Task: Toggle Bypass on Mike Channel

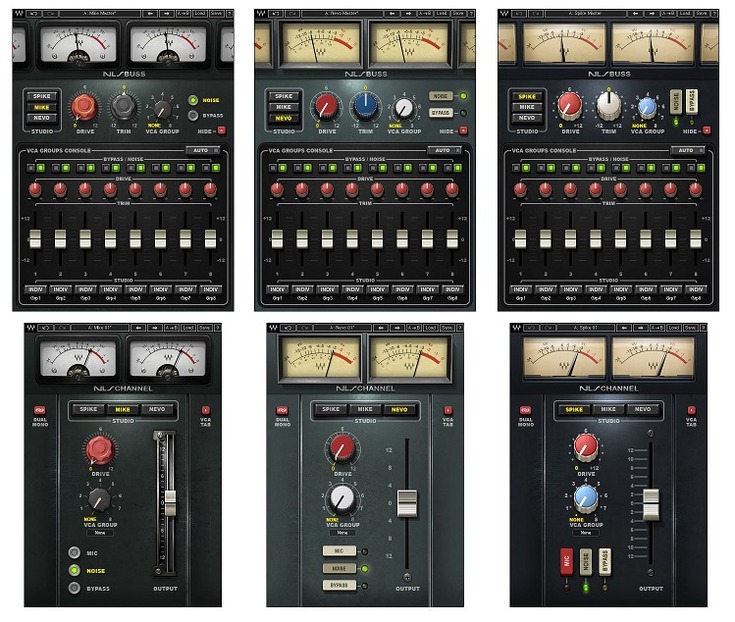Action: click(x=74, y=588)
